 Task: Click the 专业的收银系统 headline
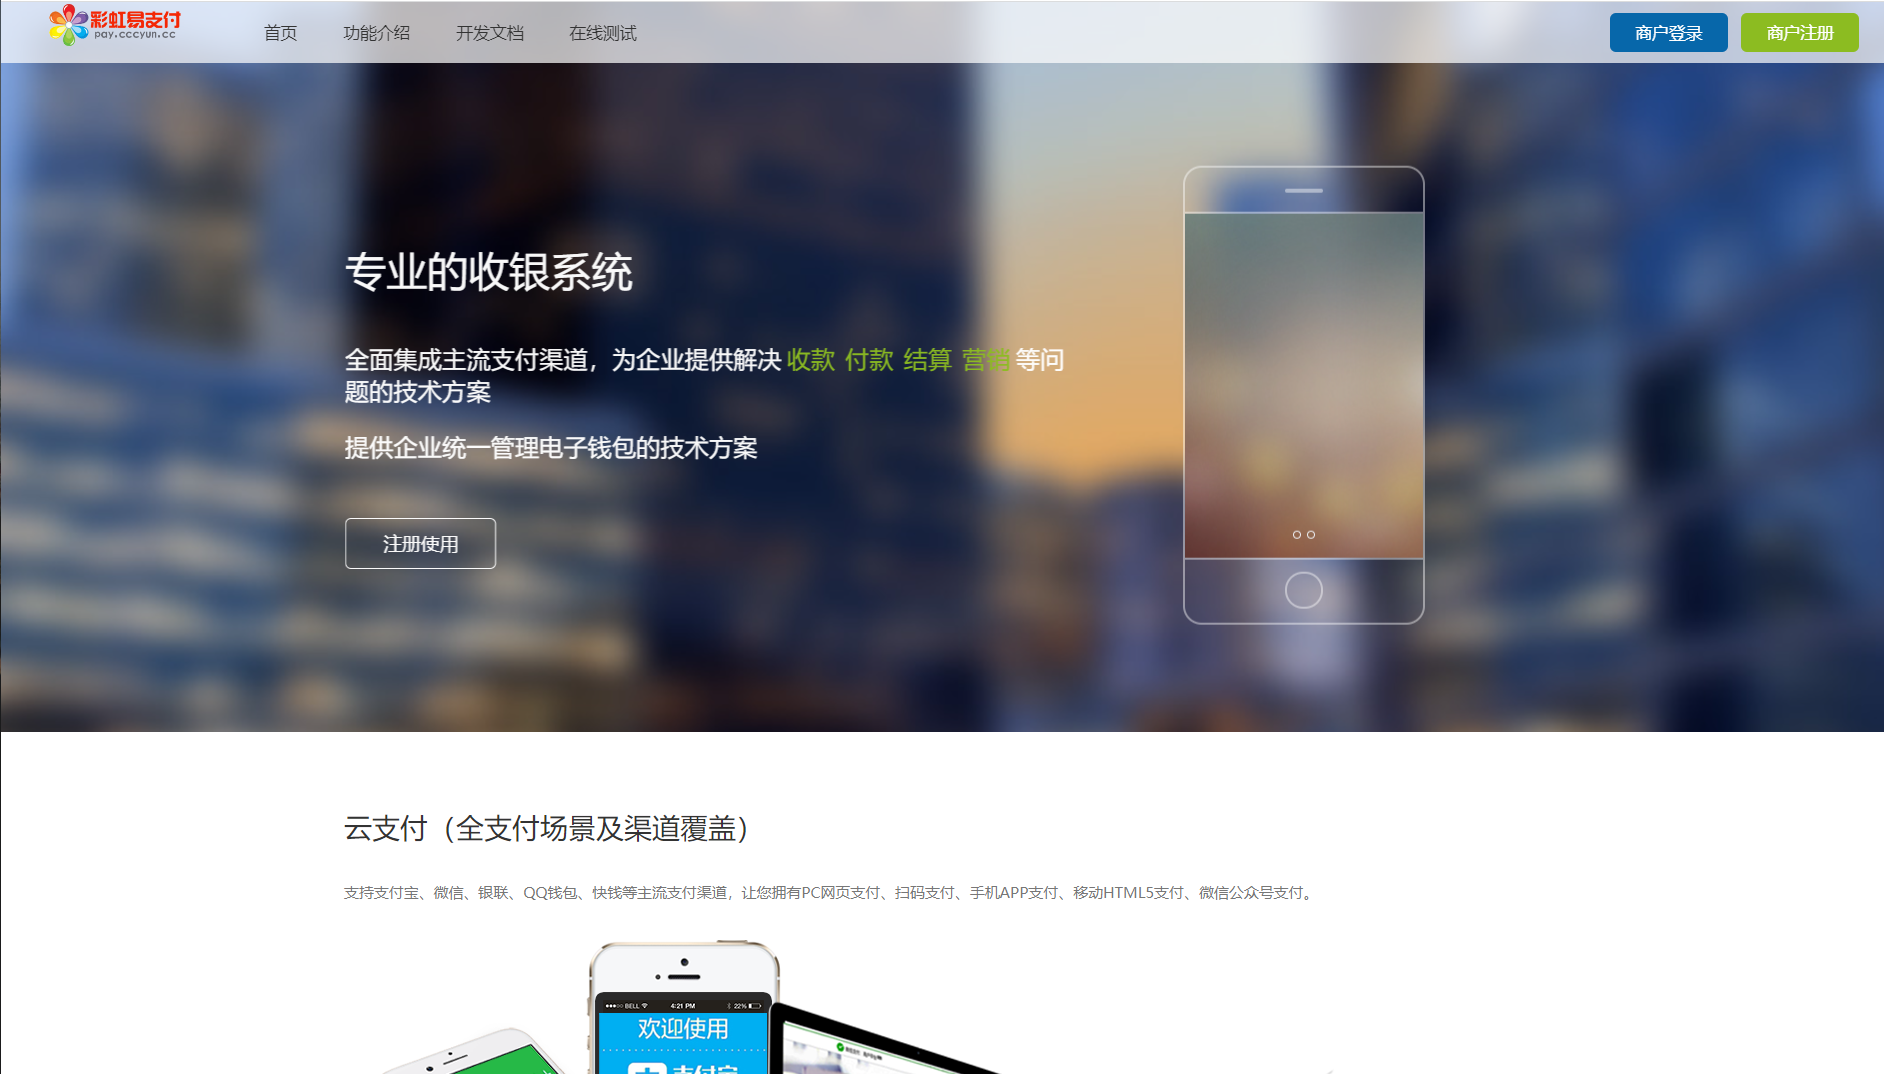click(x=488, y=272)
